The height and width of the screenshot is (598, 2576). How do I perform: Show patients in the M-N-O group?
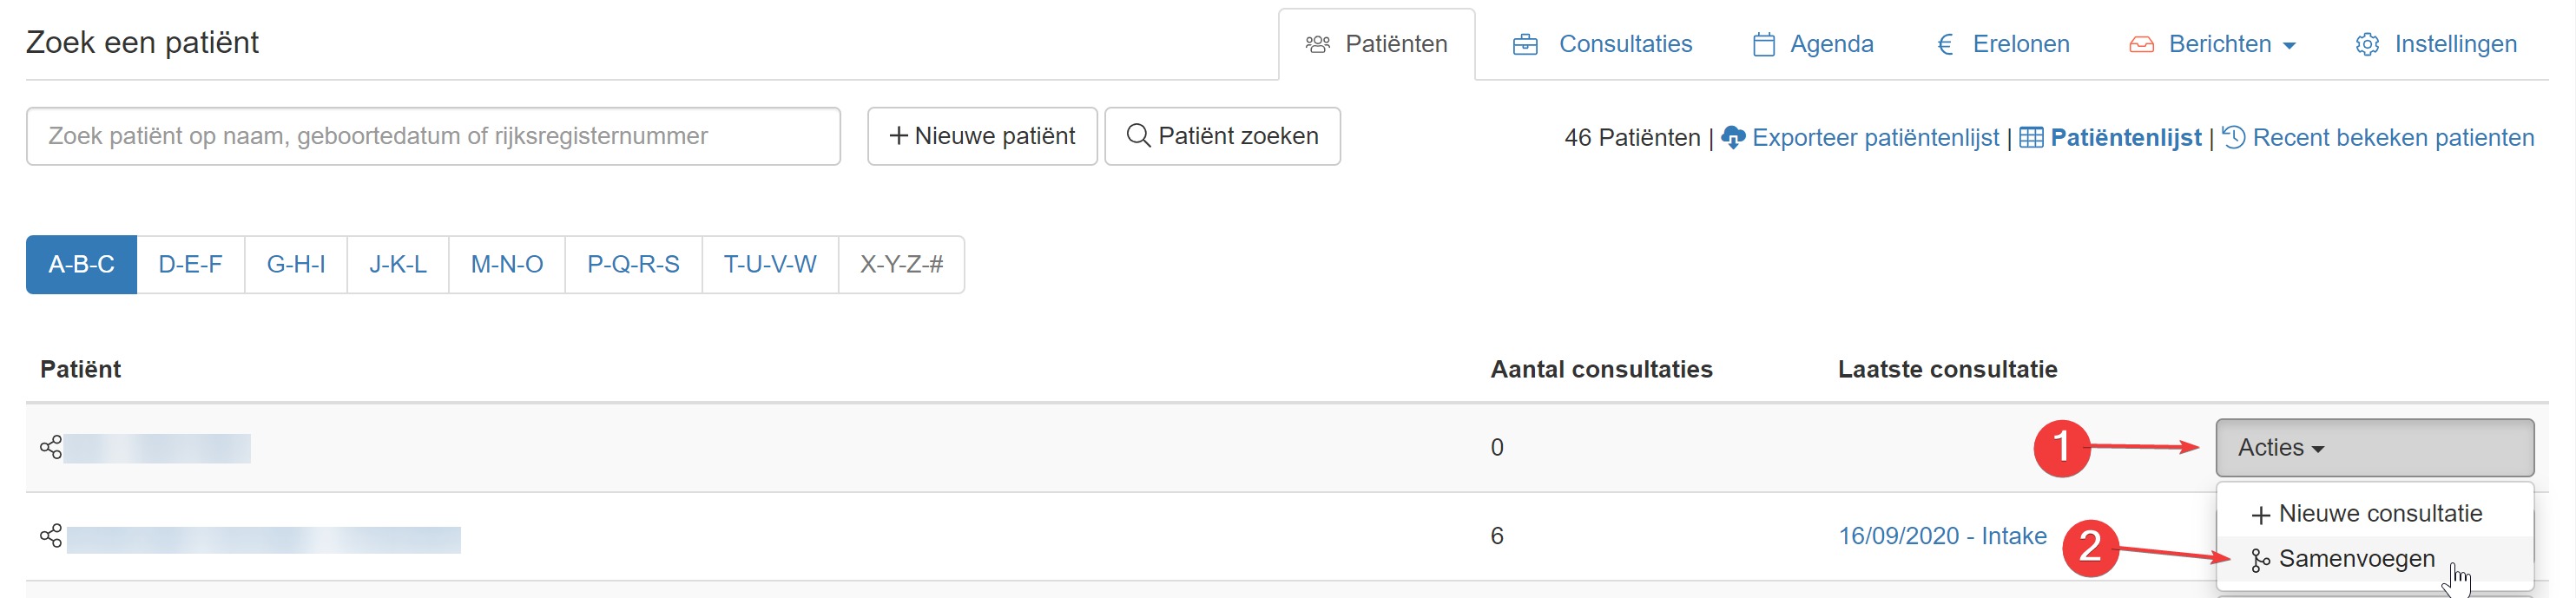pos(507,265)
